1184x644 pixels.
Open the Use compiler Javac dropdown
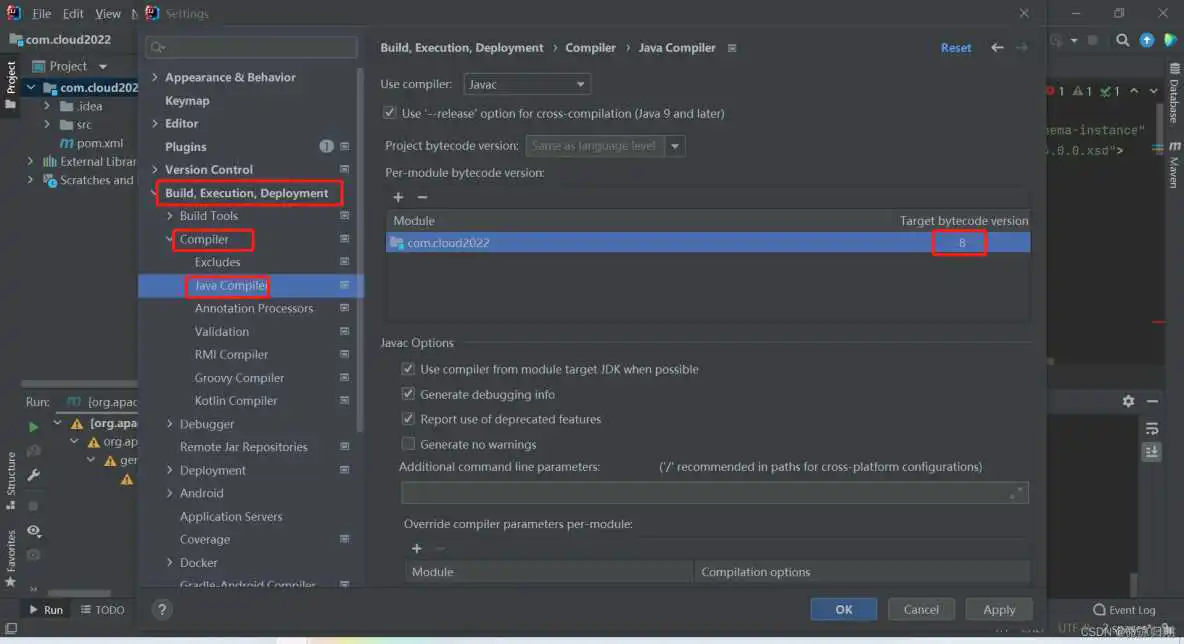pyautogui.click(x=527, y=85)
